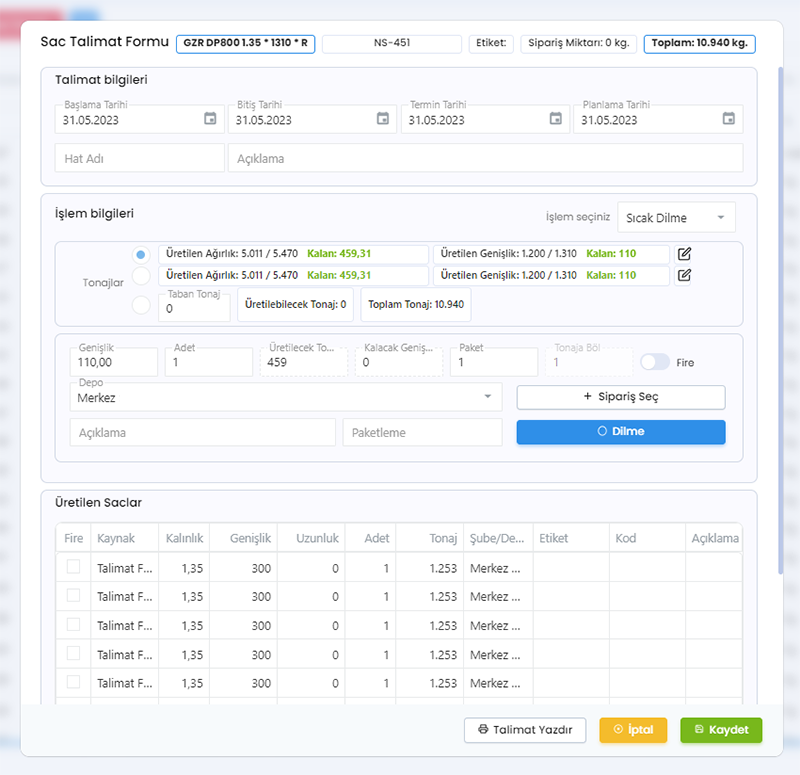Select the Taban Tonaj radio button
Screen dimensions: 800x775
(x=141, y=305)
